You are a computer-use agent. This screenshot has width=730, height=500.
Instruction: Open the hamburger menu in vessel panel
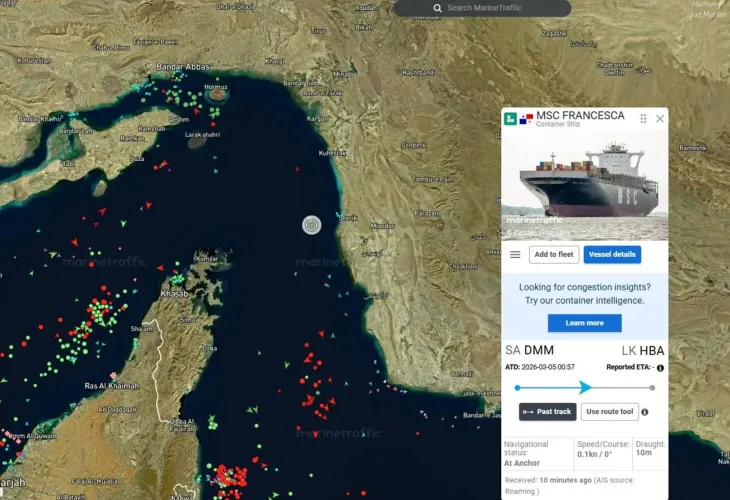coord(515,255)
